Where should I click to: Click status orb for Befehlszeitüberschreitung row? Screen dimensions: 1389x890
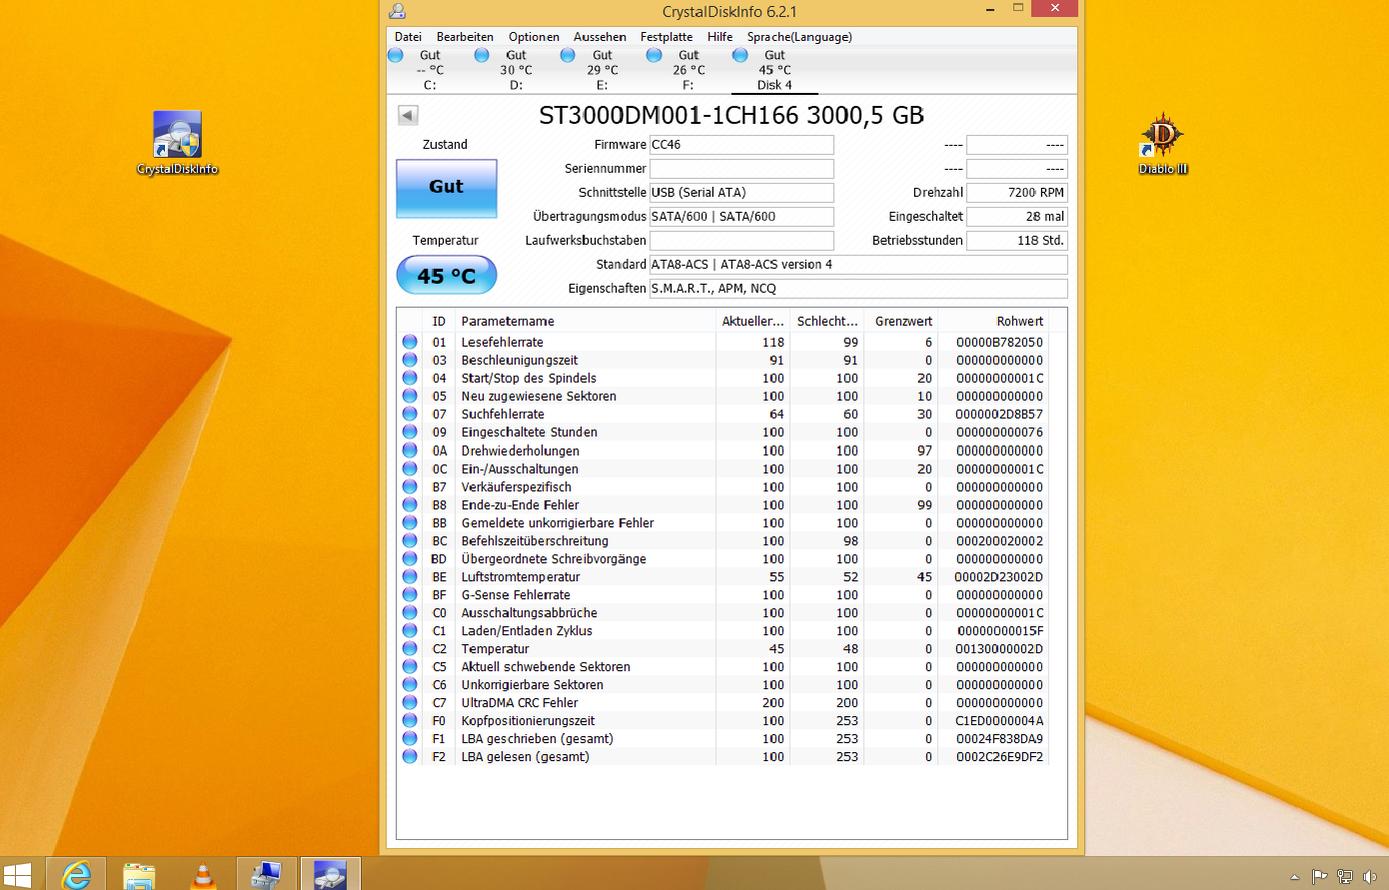[410, 541]
